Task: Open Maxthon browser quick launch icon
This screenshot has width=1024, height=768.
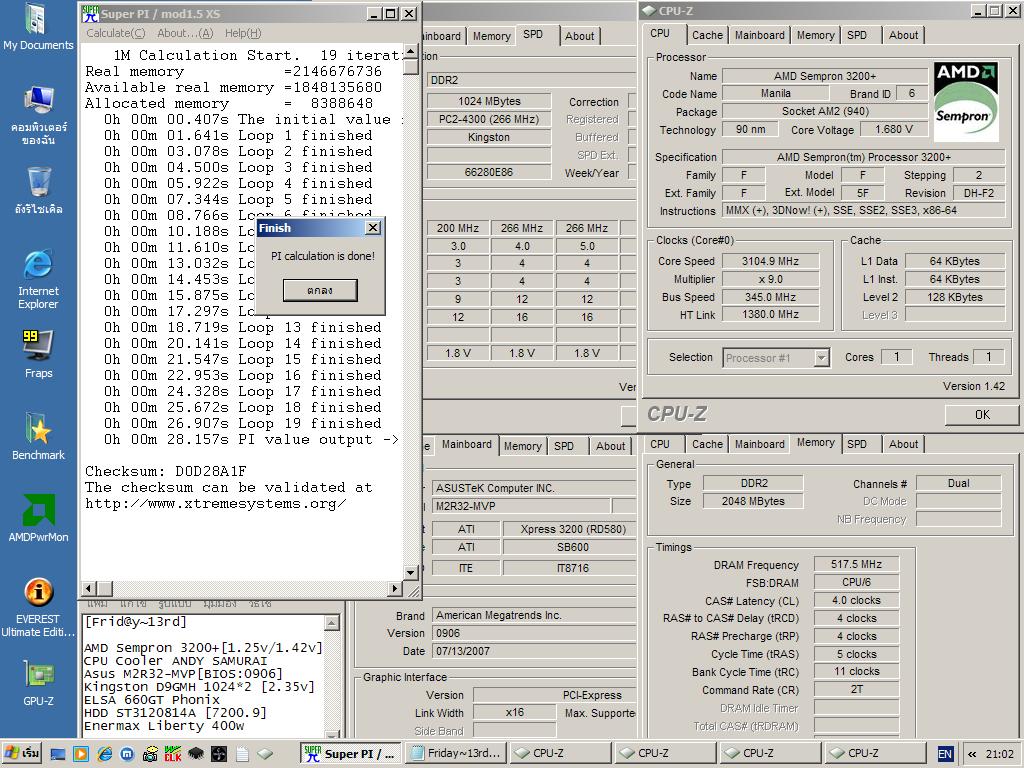Action: (127, 754)
